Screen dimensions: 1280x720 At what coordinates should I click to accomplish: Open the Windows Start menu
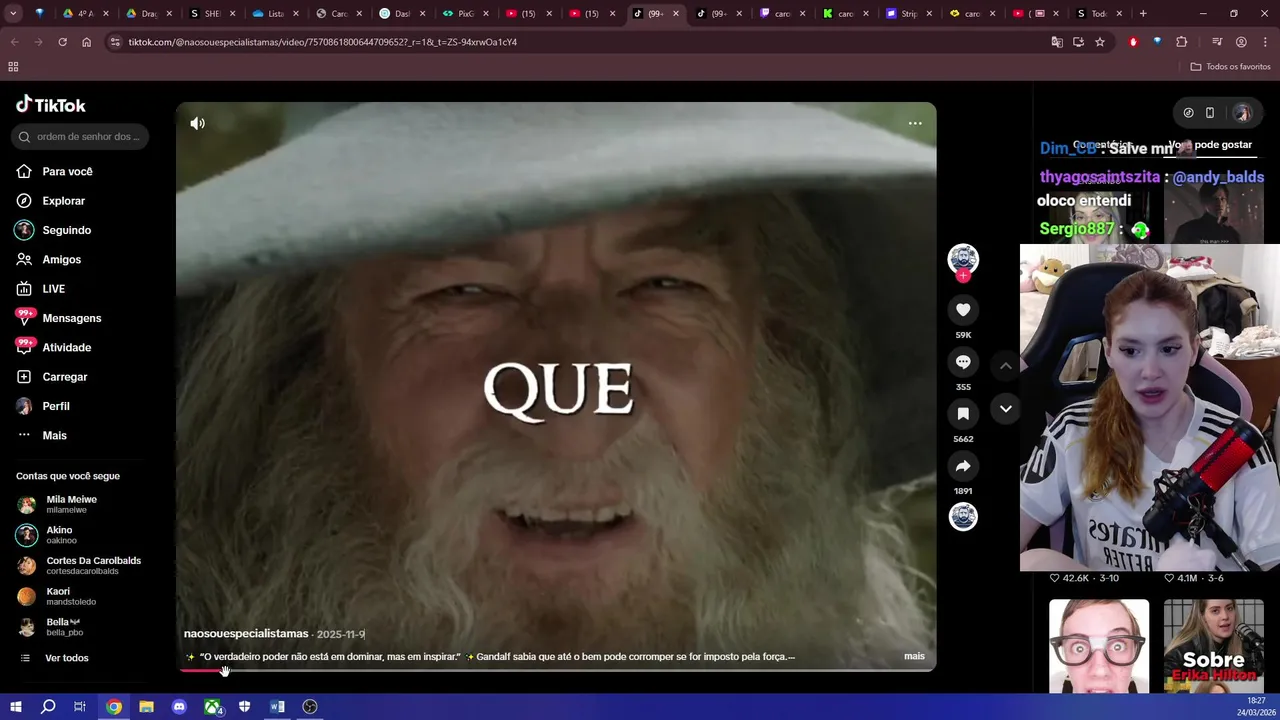[x=16, y=707]
